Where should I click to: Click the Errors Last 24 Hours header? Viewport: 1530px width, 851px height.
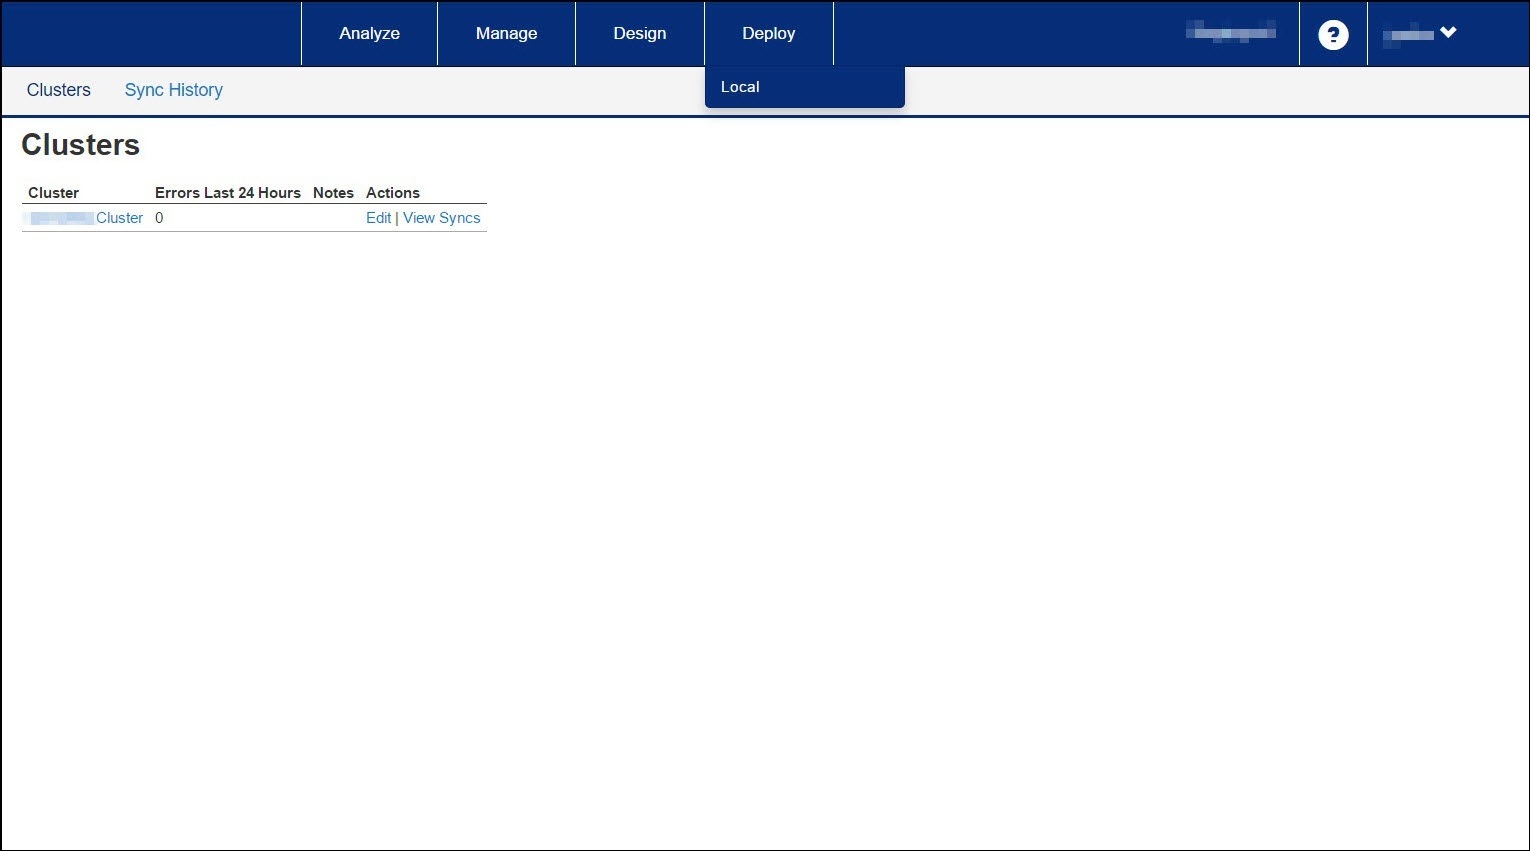click(x=227, y=193)
